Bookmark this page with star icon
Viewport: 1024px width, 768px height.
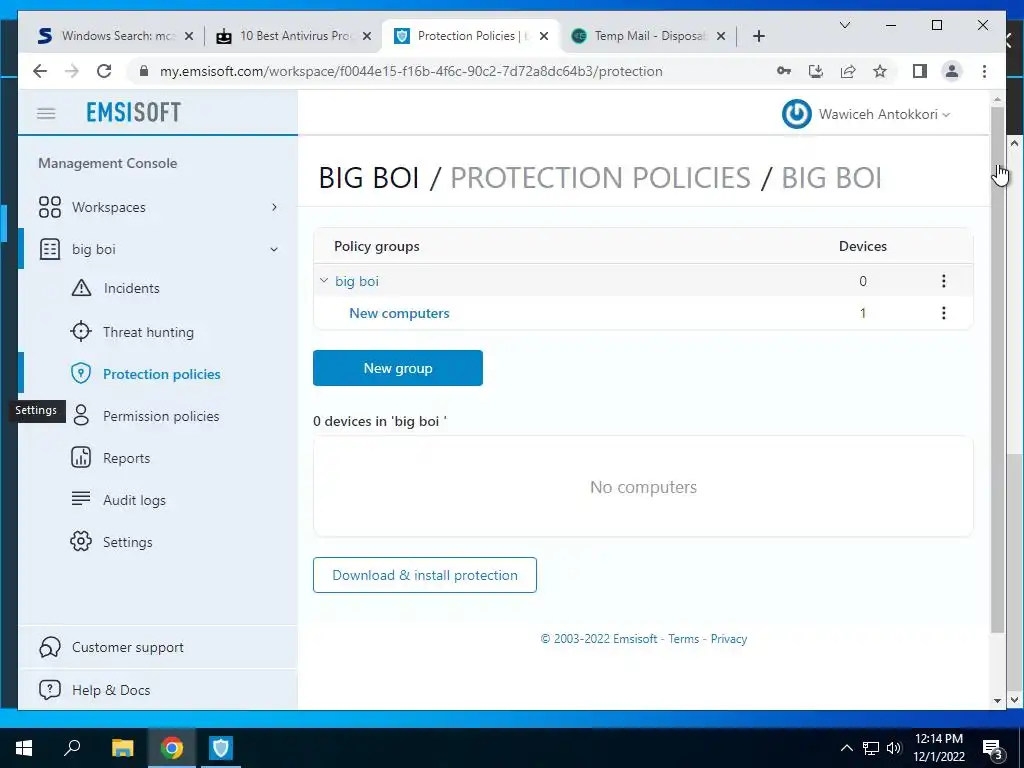[880, 71]
